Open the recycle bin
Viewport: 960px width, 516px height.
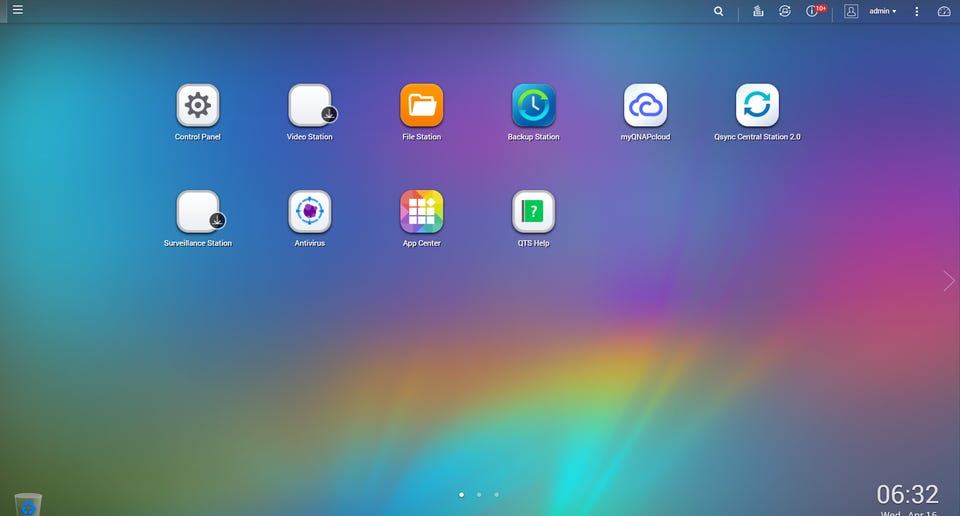[28, 504]
